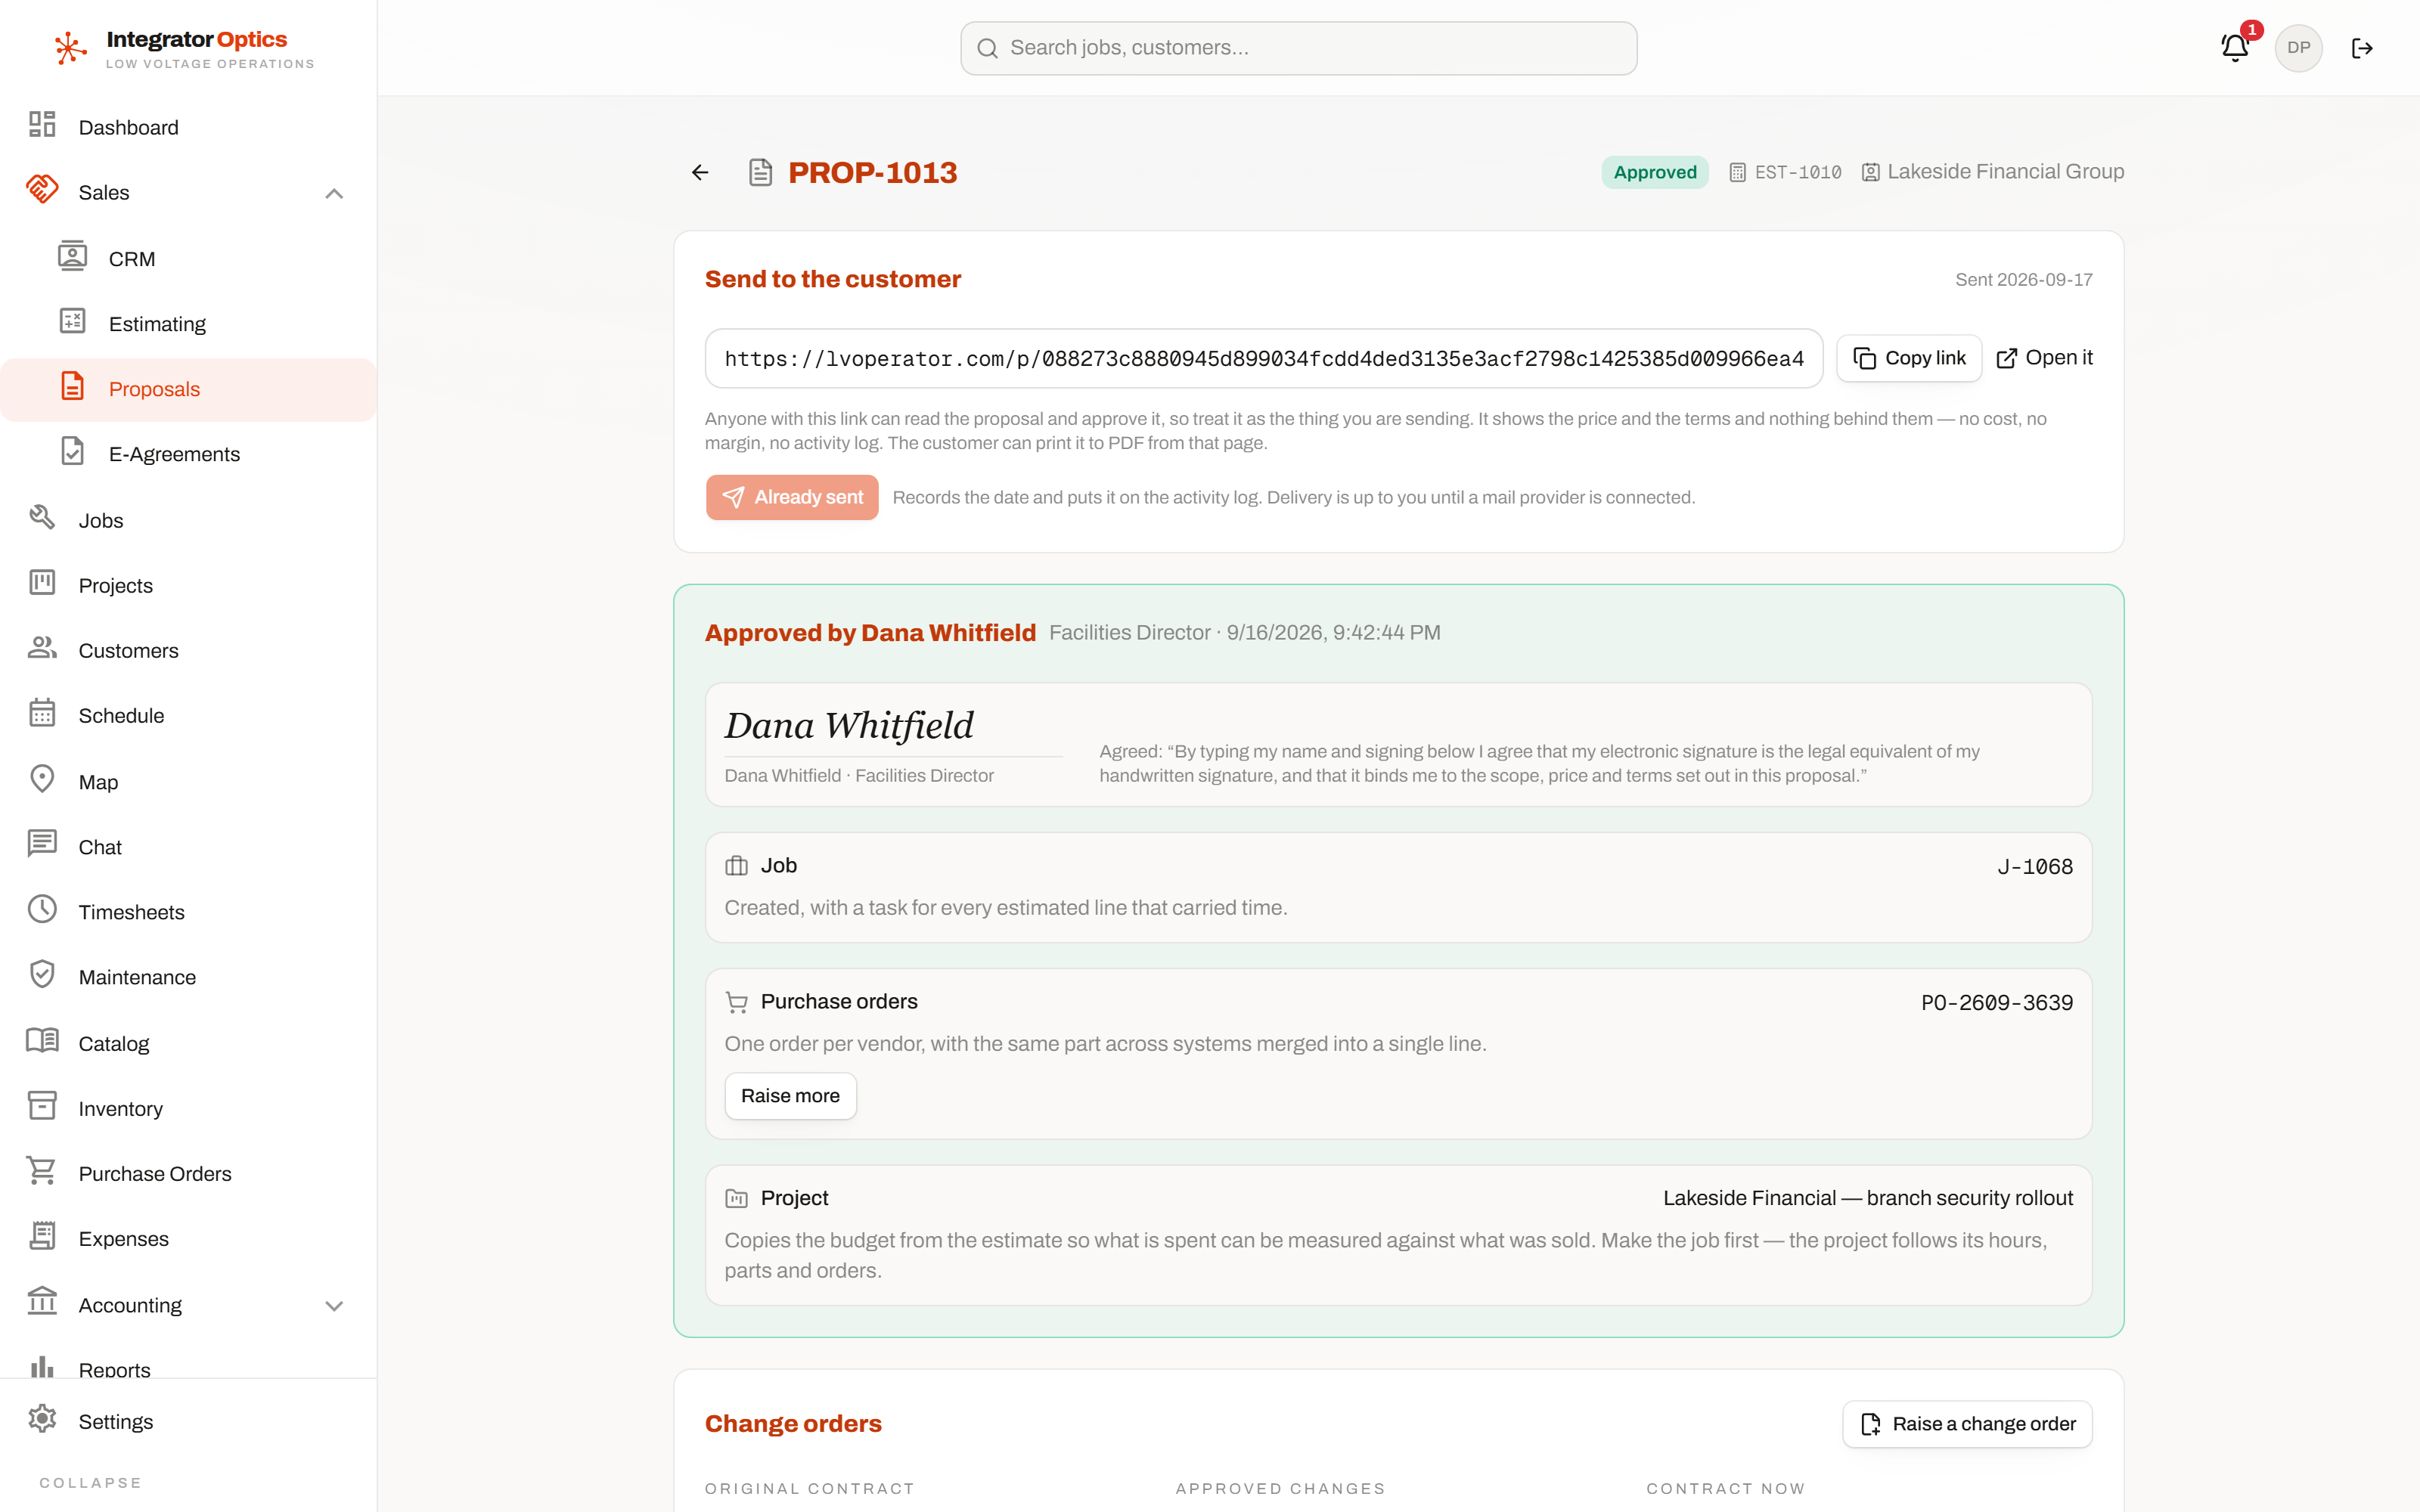
Task: Click the Catalog book icon
Action: pyautogui.click(x=42, y=1040)
